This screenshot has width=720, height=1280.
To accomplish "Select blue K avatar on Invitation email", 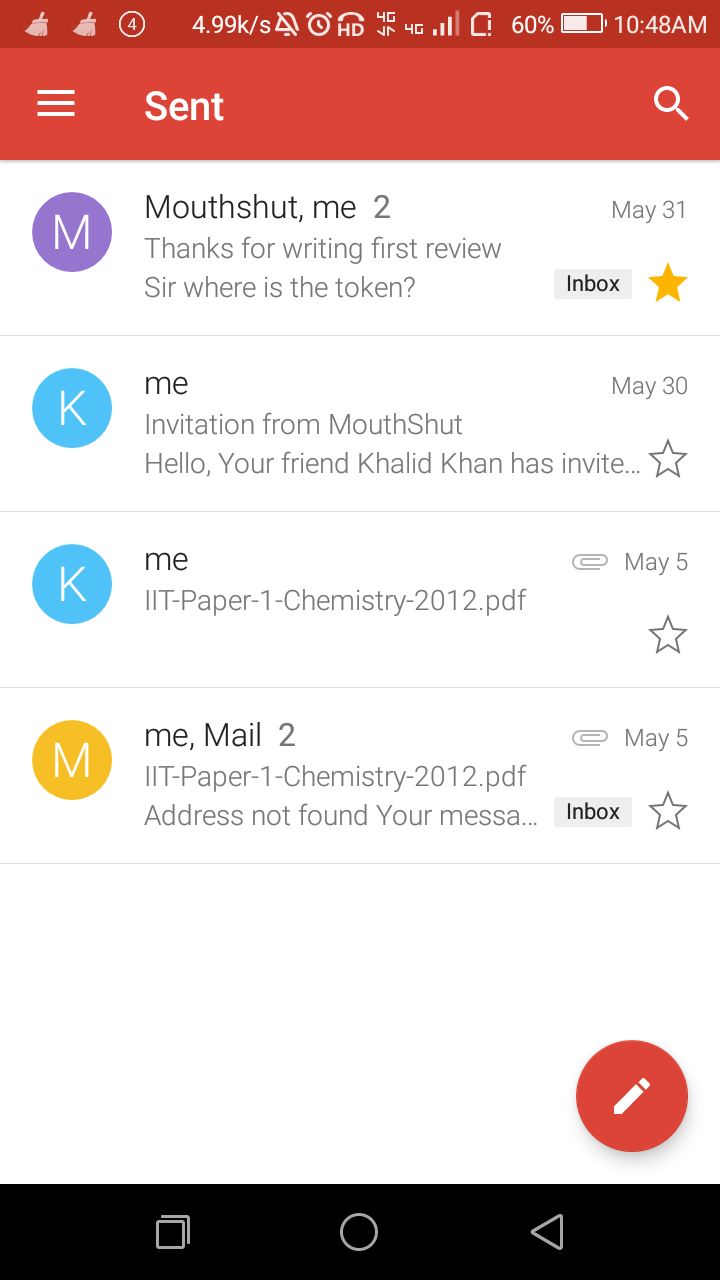I will 72,408.
